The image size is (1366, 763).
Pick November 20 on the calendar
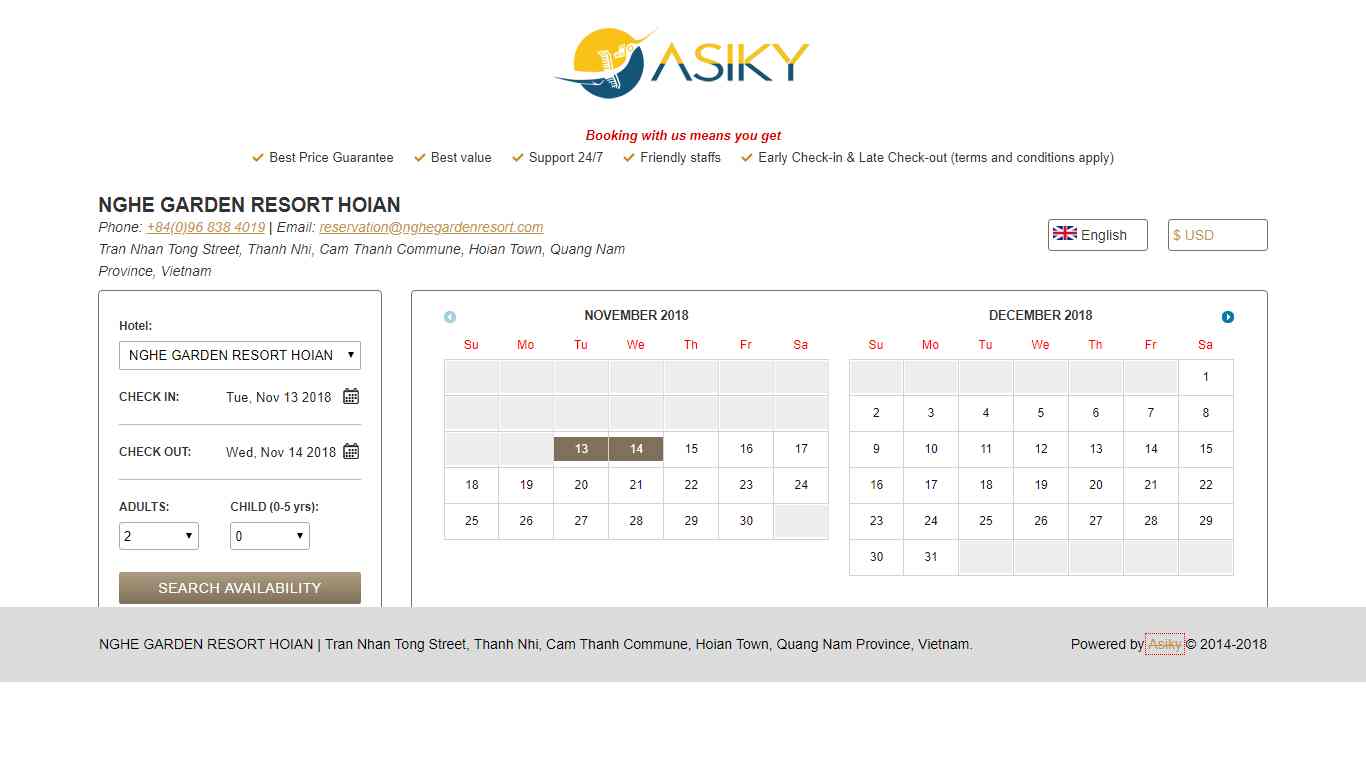[x=581, y=485]
